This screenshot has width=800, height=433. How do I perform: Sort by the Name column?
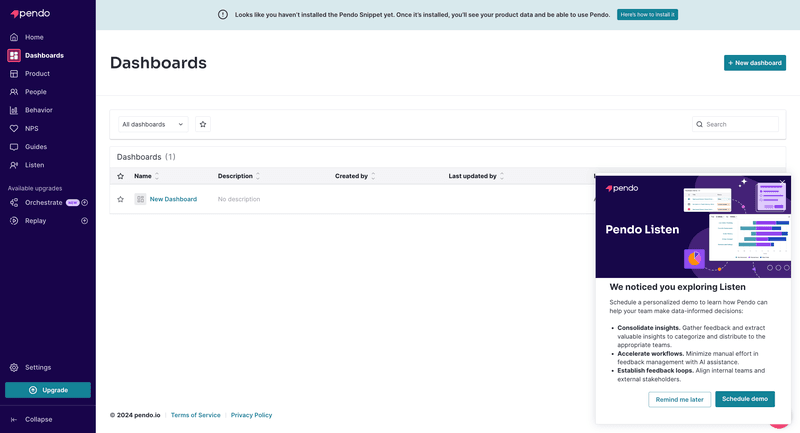[x=143, y=176]
